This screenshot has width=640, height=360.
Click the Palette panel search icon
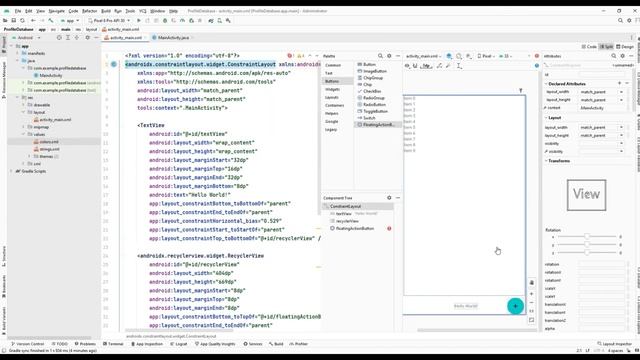click(x=380, y=56)
